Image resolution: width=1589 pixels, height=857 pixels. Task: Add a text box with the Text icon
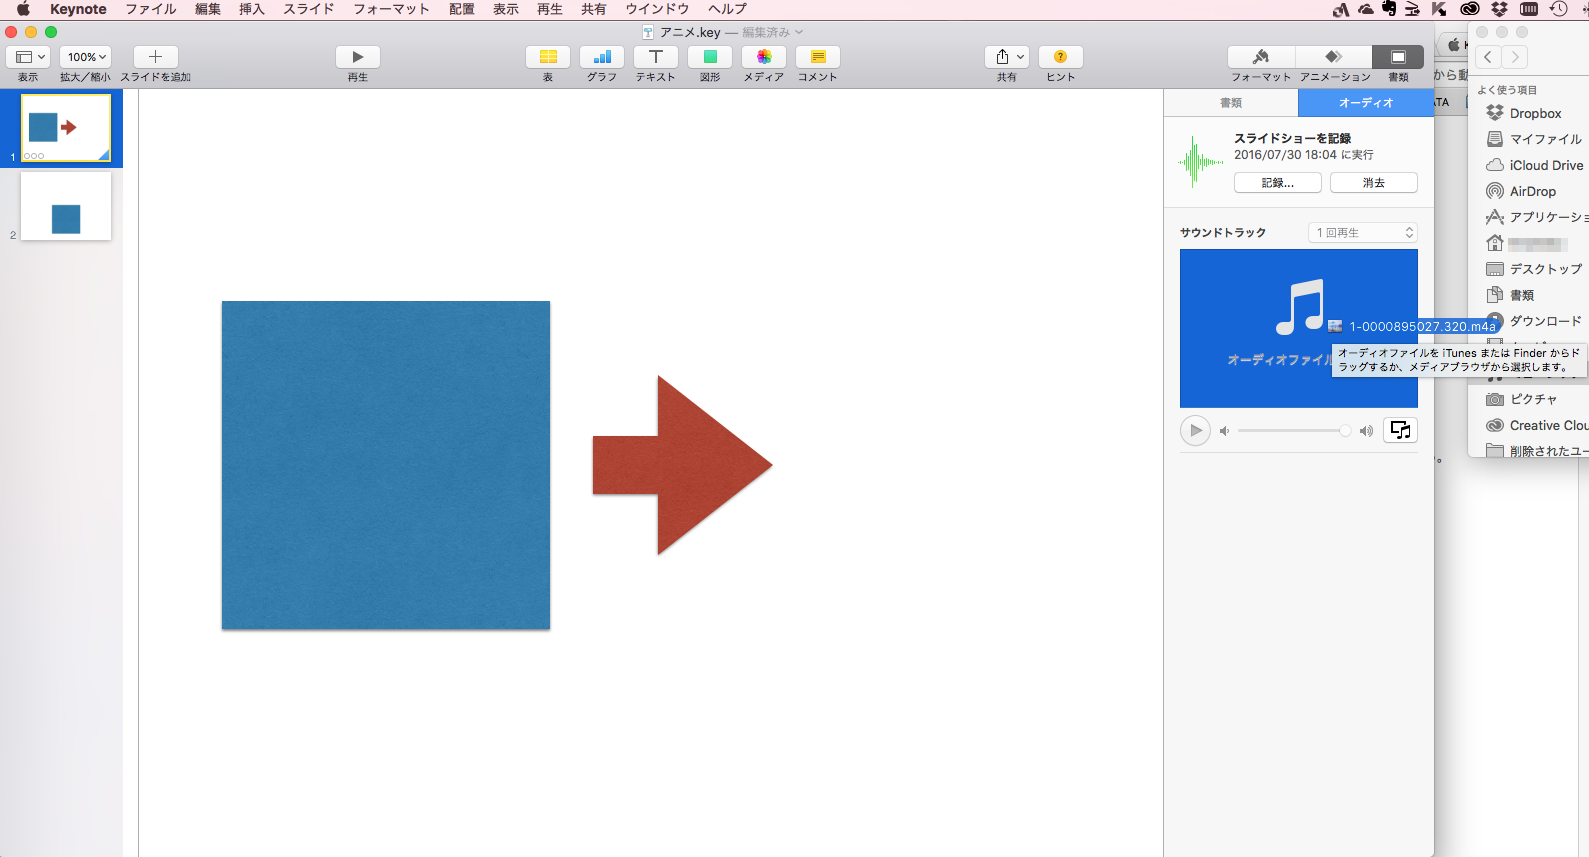[656, 57]
